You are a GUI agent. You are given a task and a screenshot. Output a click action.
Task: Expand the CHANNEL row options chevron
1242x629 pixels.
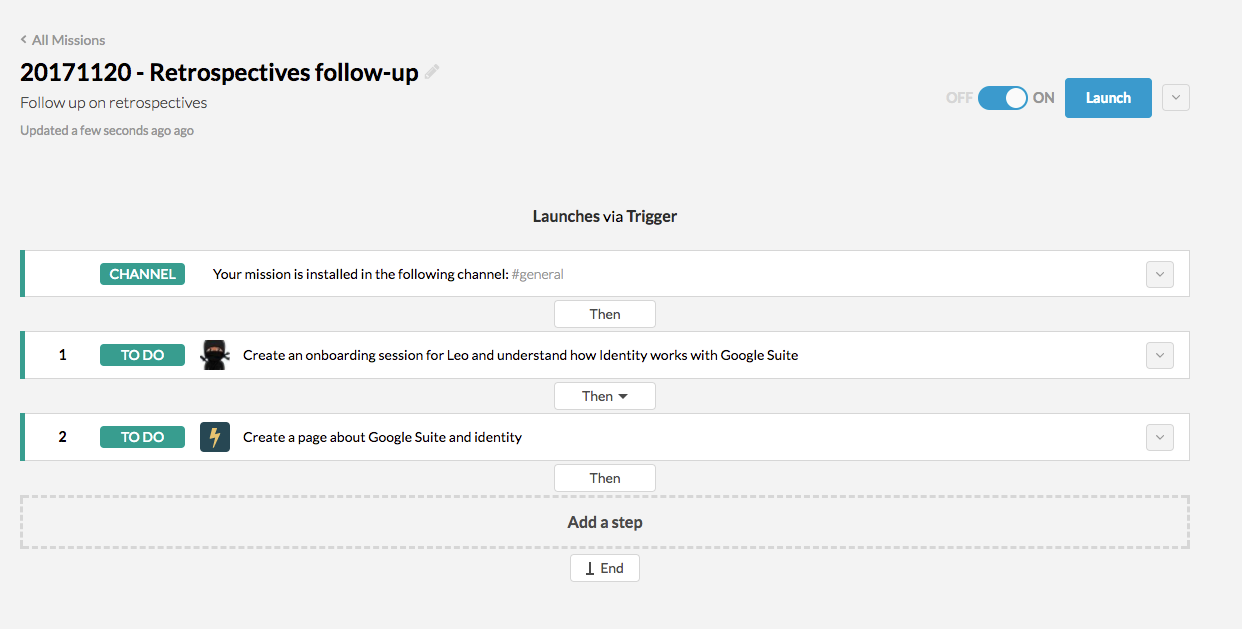coord(1159,274)
